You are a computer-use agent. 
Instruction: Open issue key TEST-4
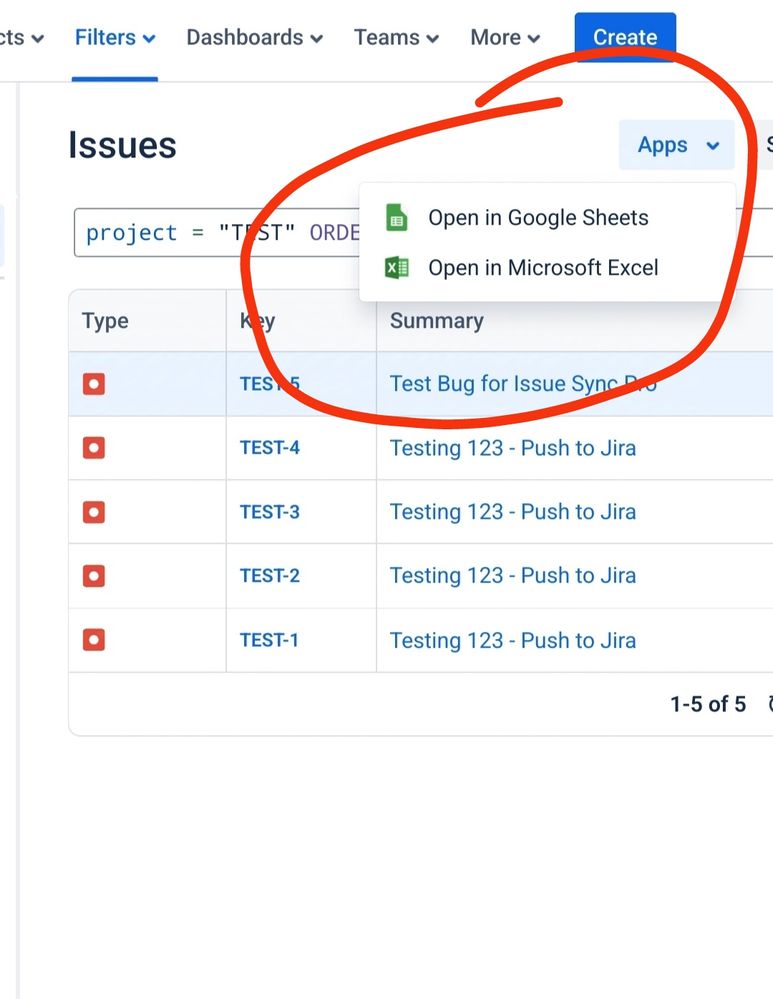tap(270, 448)
